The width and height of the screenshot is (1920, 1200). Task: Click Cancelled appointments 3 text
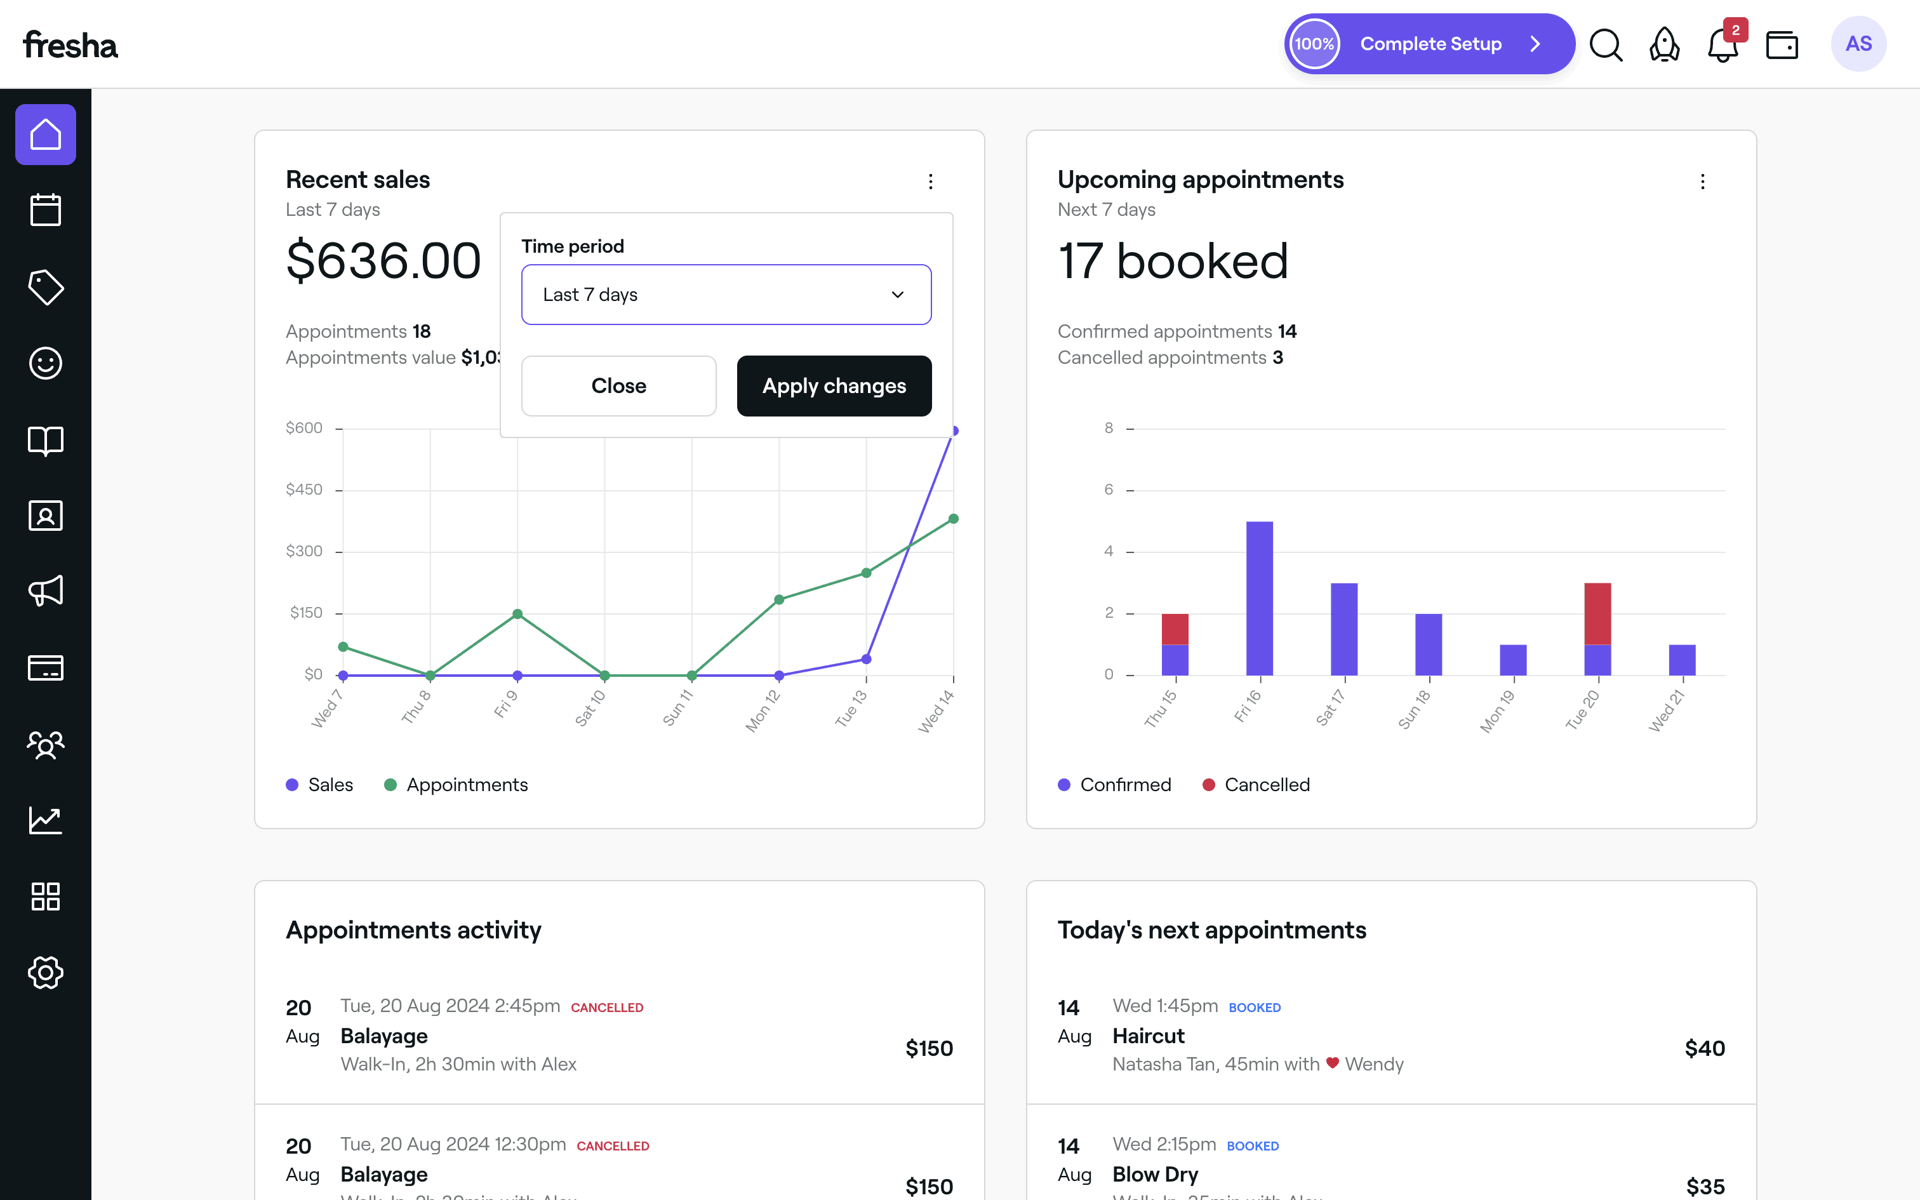click(1170, 357)
